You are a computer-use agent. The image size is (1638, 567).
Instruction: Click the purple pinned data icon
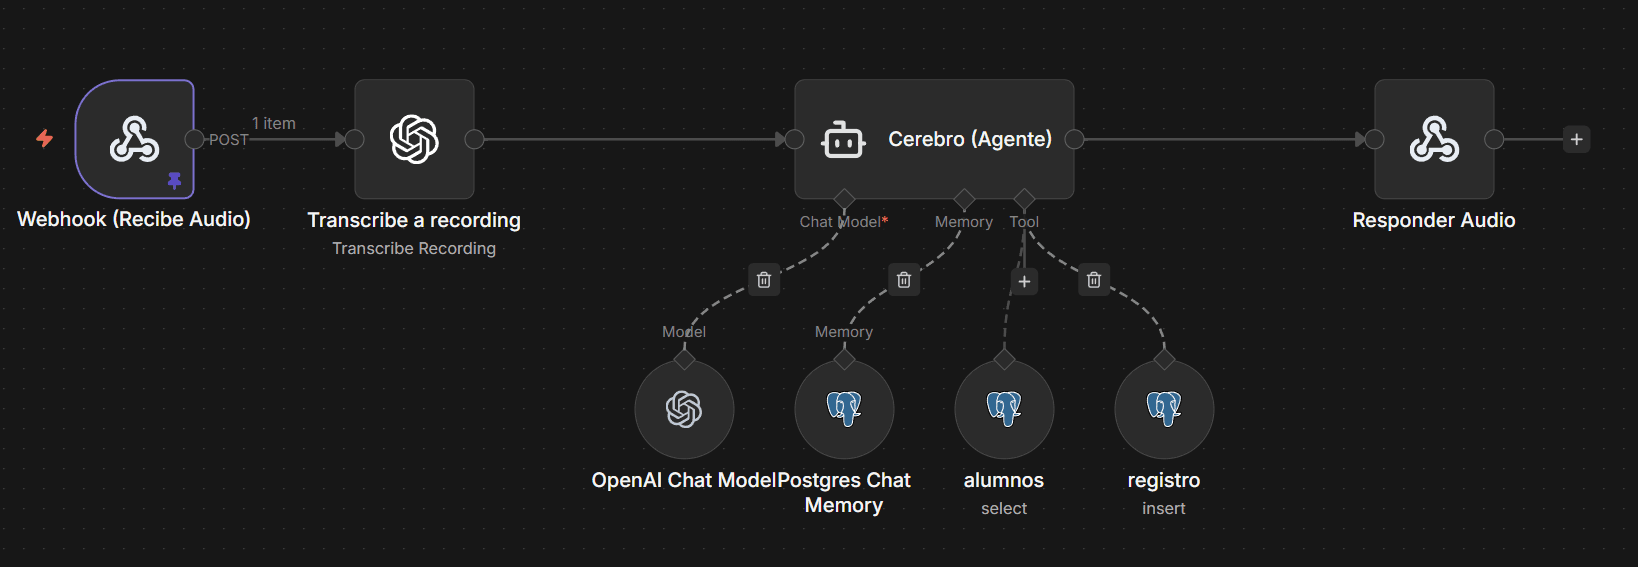click(175, 180)
